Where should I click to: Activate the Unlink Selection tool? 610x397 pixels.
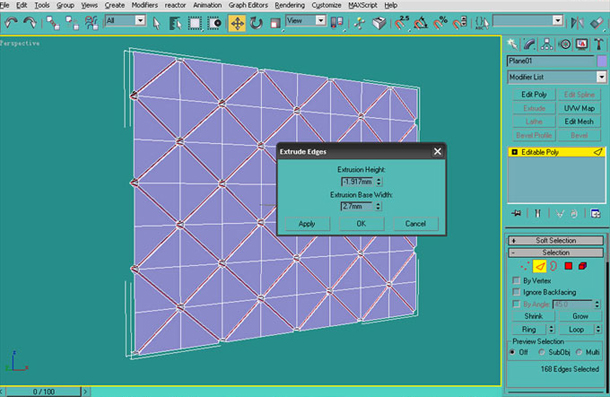coord(72,23)
